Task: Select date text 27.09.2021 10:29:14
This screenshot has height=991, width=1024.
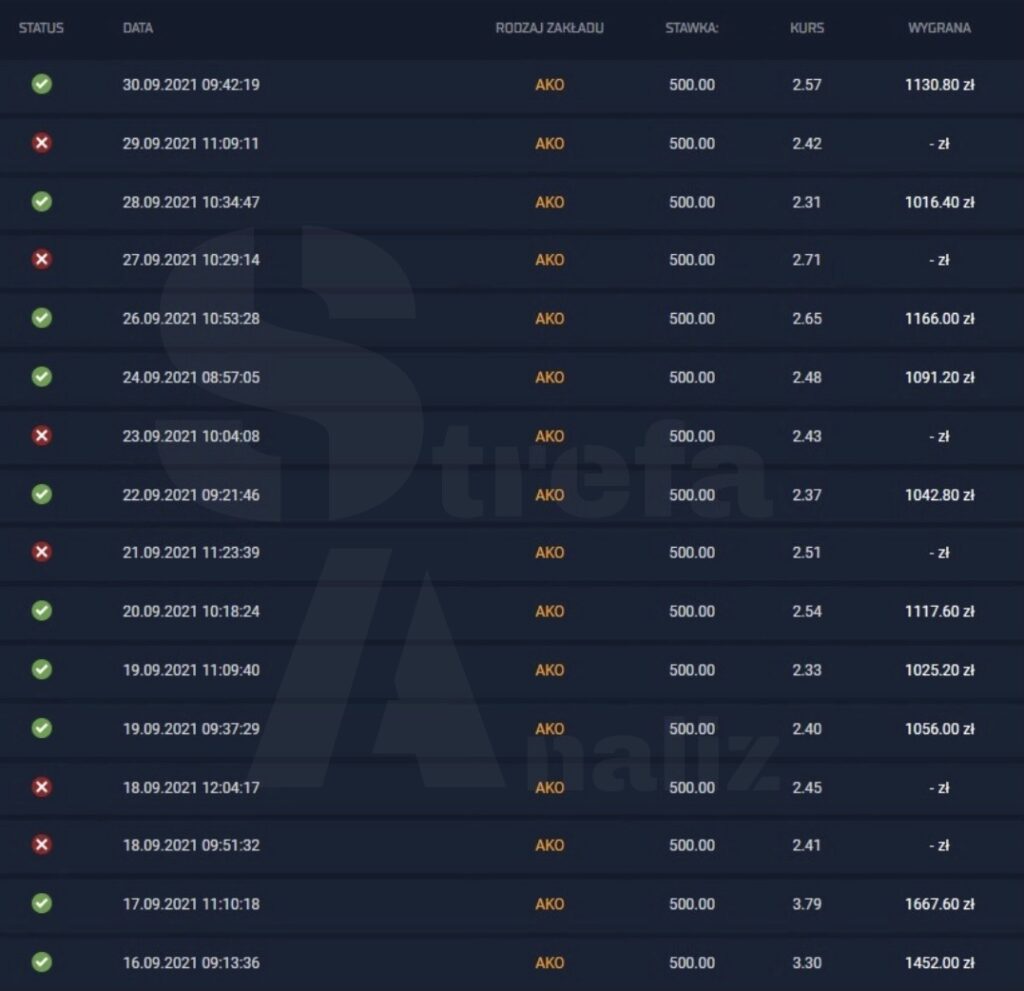Action: [x=191, y=260]
